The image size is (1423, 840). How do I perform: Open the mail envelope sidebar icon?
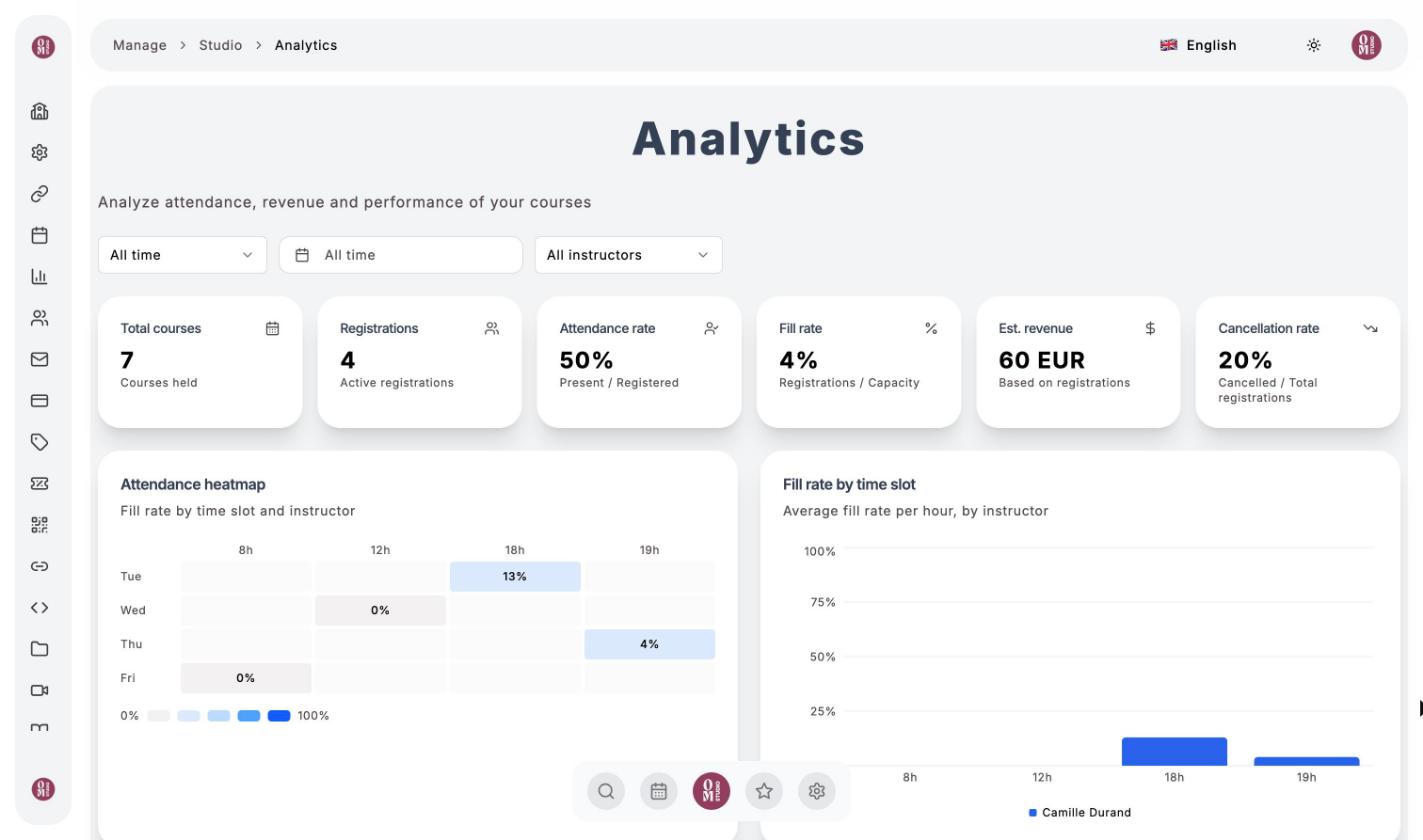click(39, 359)
